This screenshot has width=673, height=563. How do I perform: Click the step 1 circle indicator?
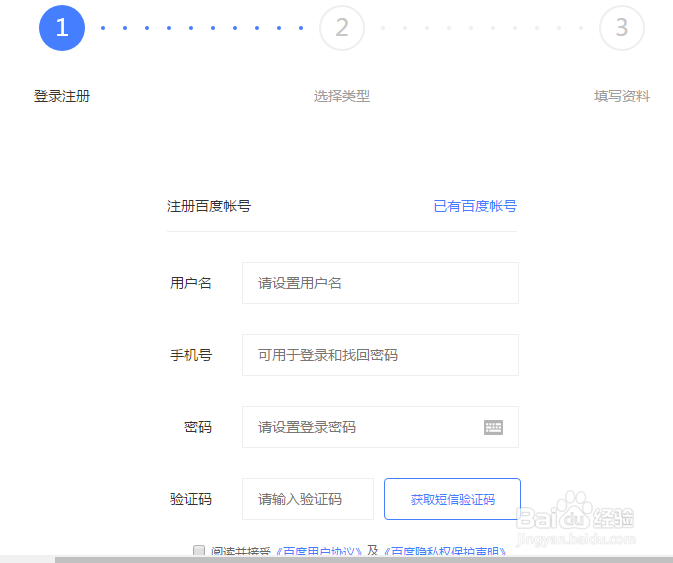[x=62, y=28]
